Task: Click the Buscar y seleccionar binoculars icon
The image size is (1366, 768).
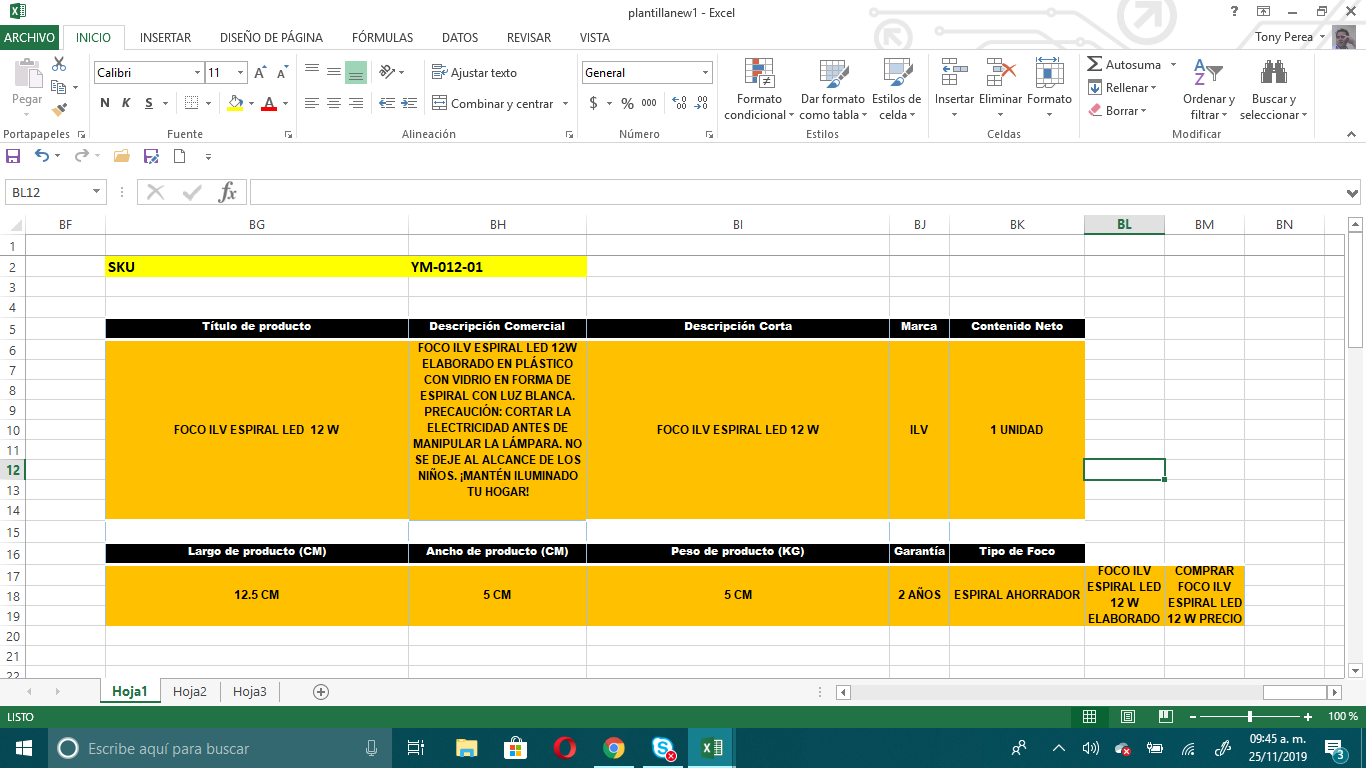Action: point(1273,74)
